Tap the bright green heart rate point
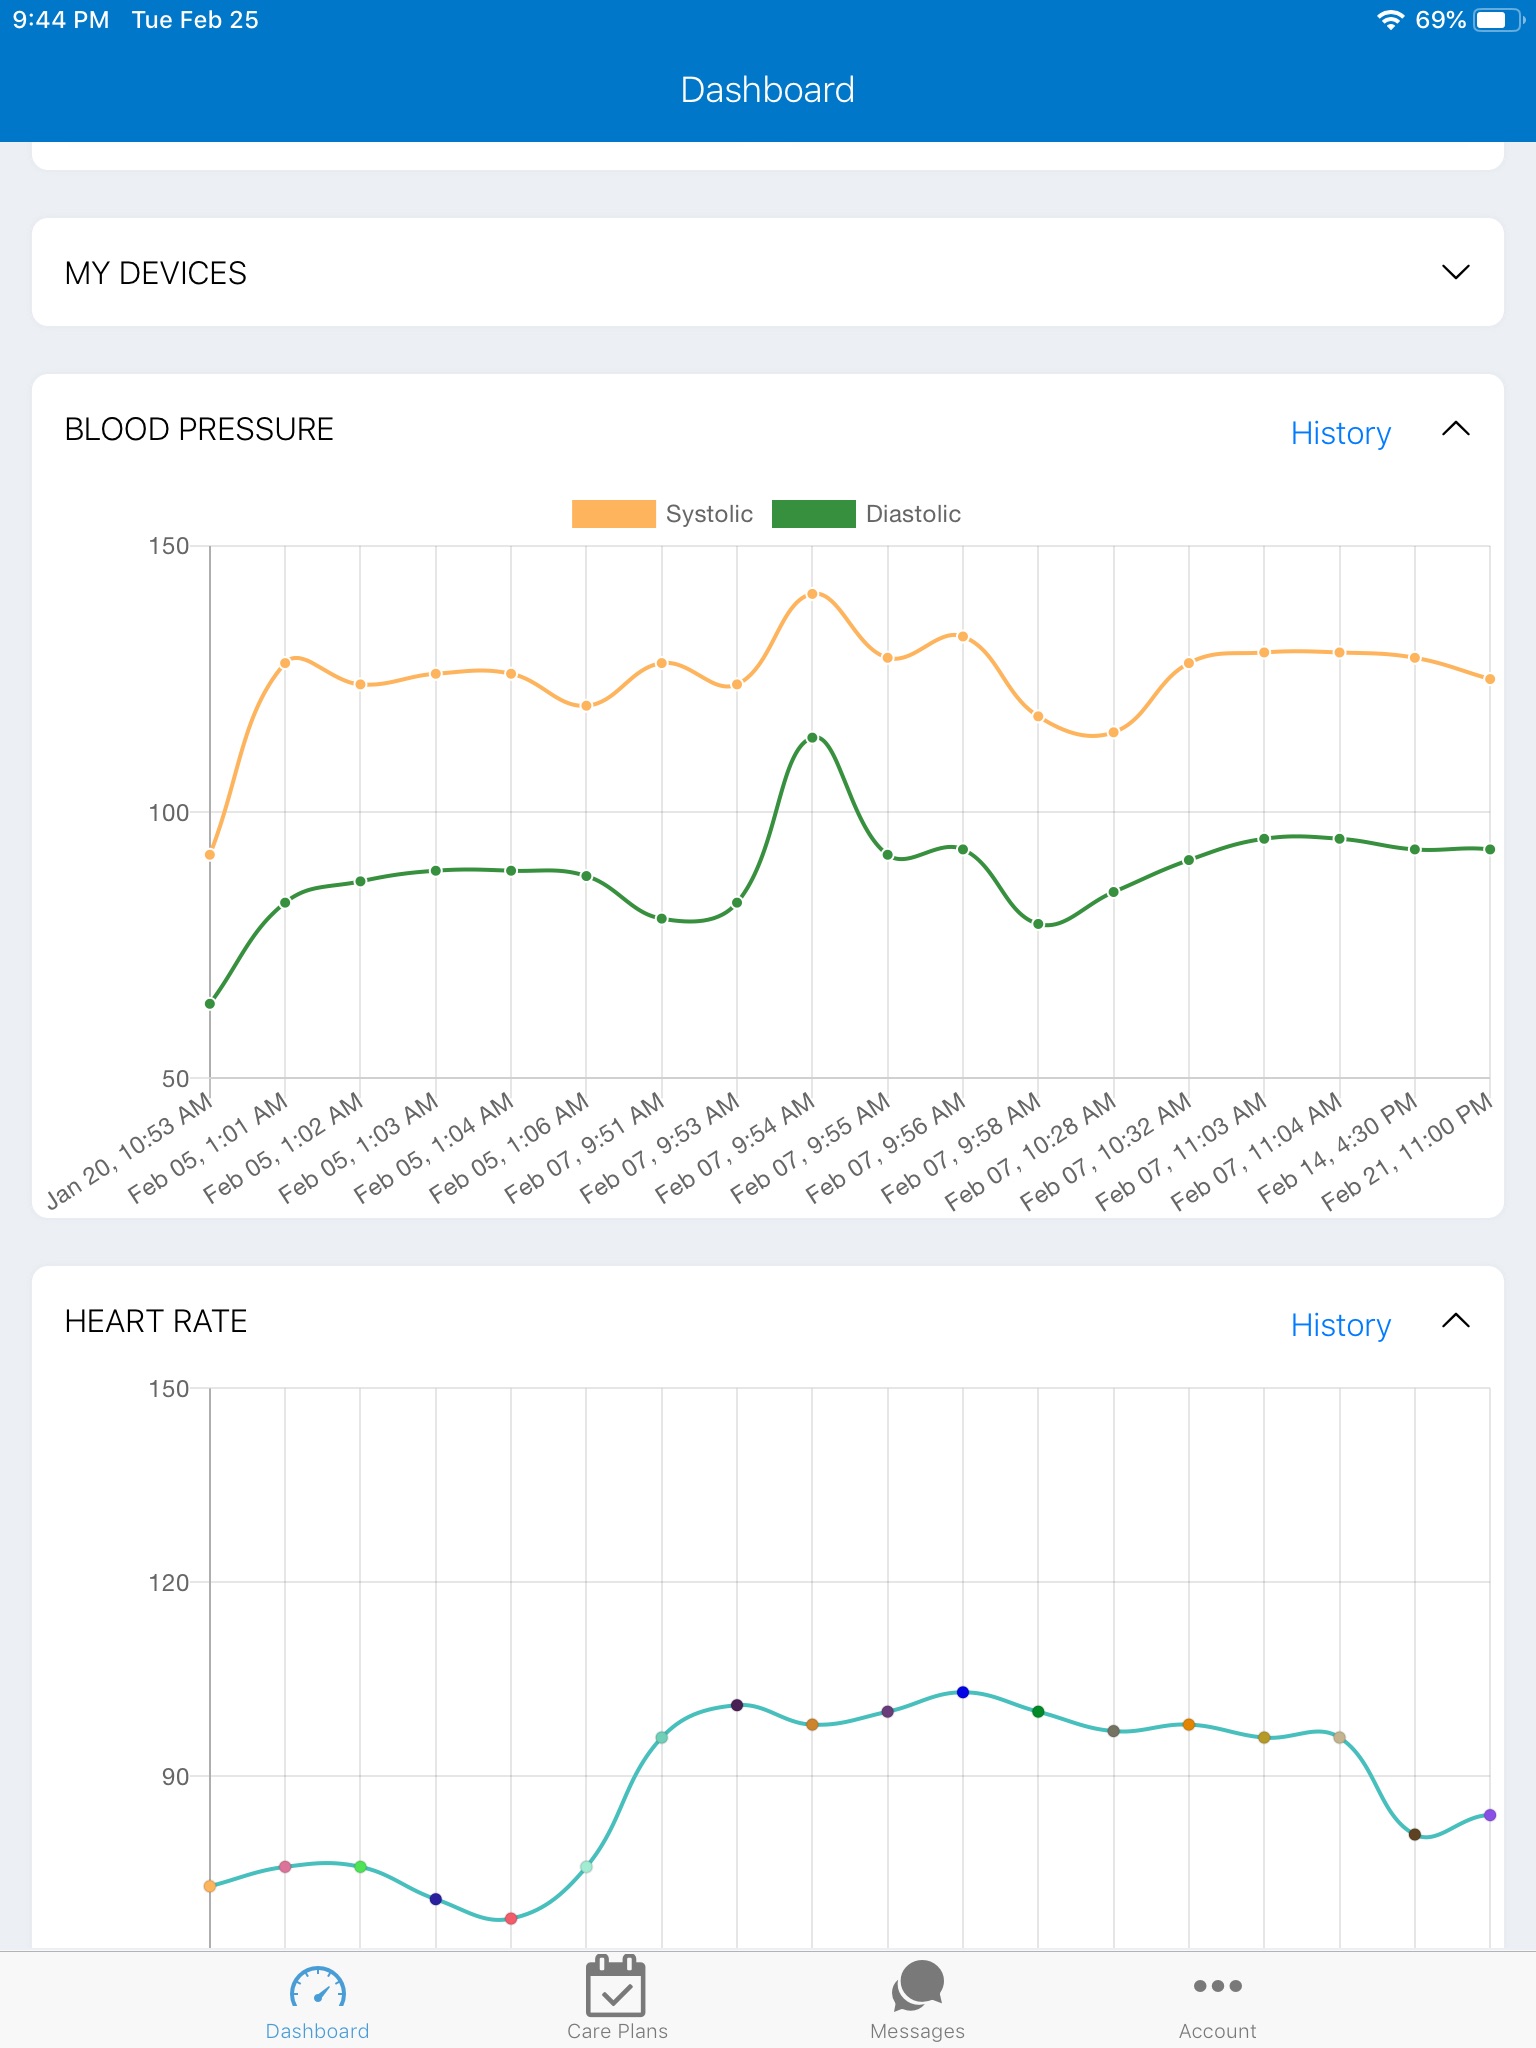Screen dimensions: 1536x2048 [x=360, y=1867]
